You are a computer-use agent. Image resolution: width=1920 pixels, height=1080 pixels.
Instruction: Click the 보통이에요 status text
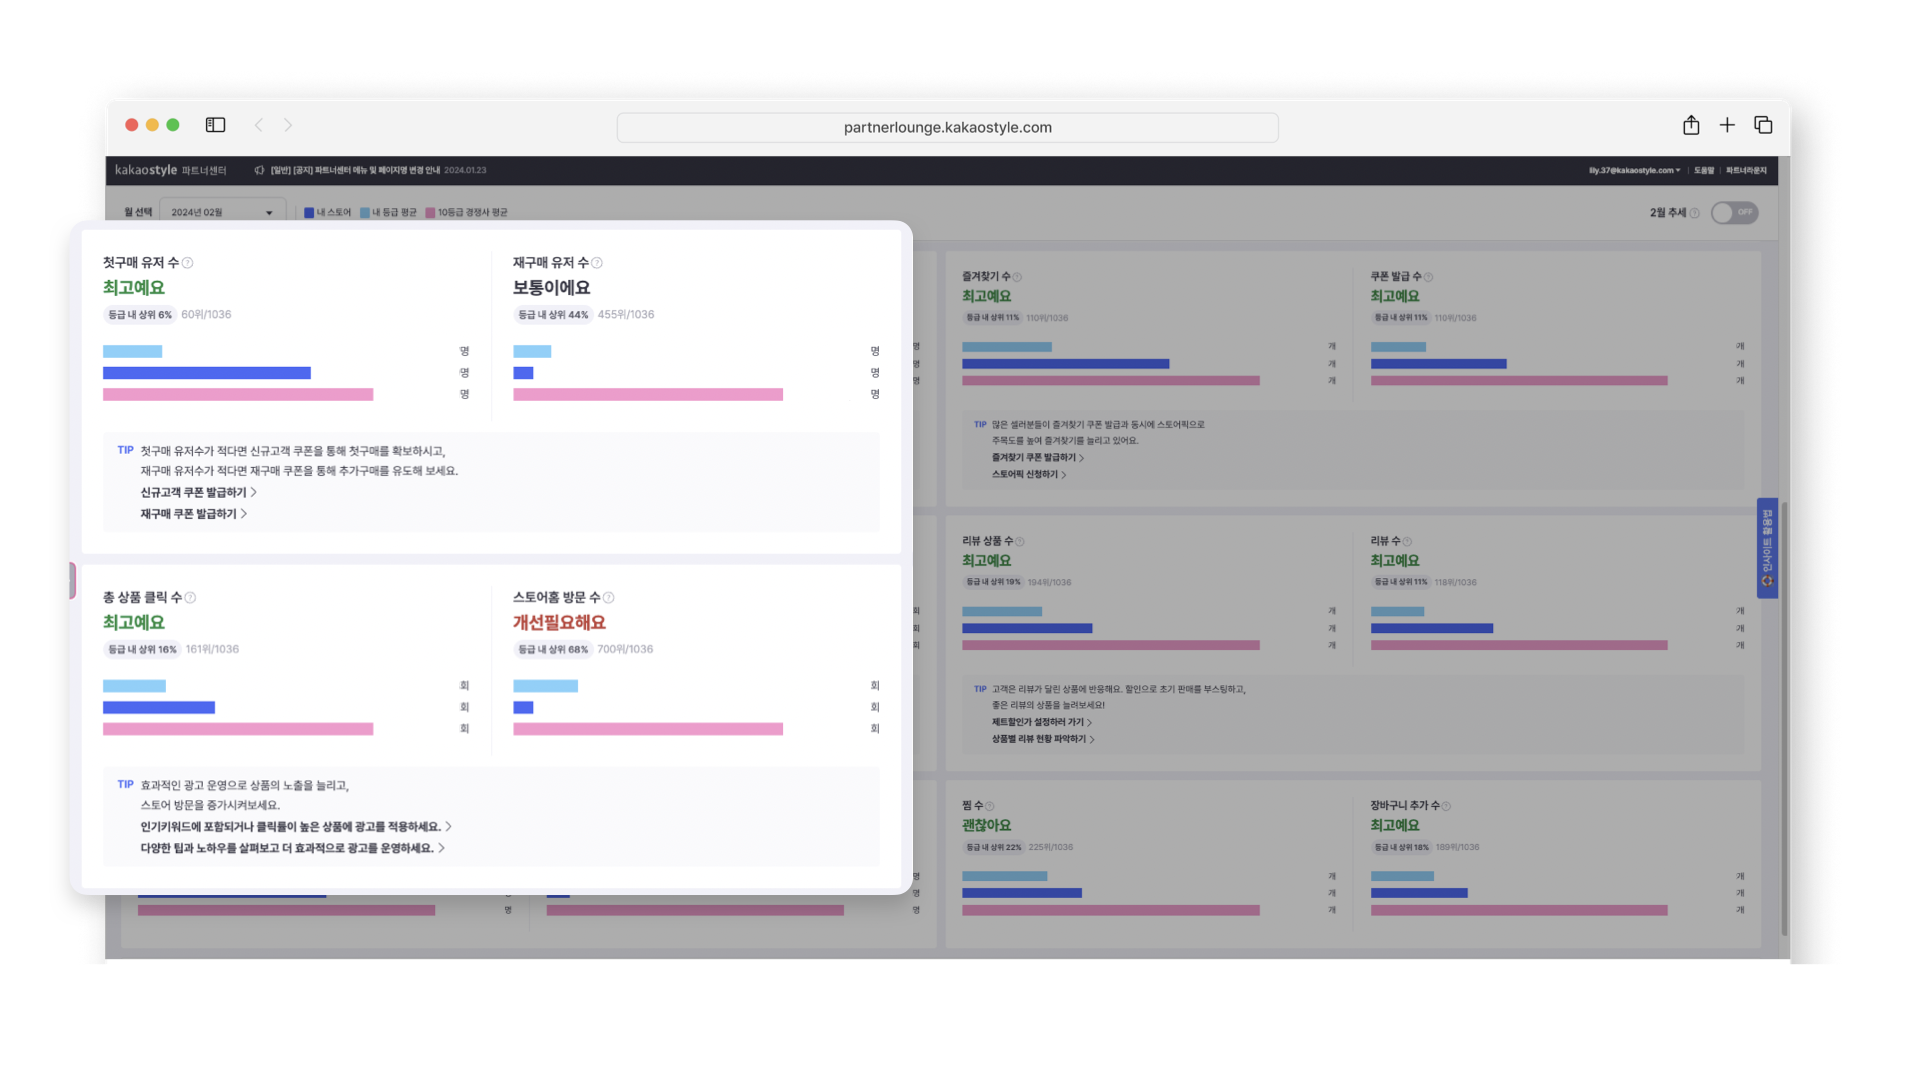(551, 288)
